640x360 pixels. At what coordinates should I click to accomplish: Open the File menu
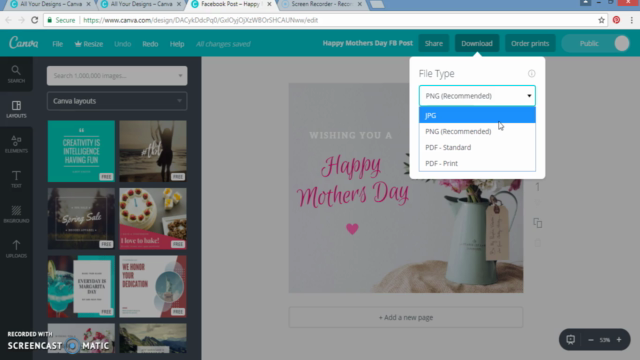(58, 44)
